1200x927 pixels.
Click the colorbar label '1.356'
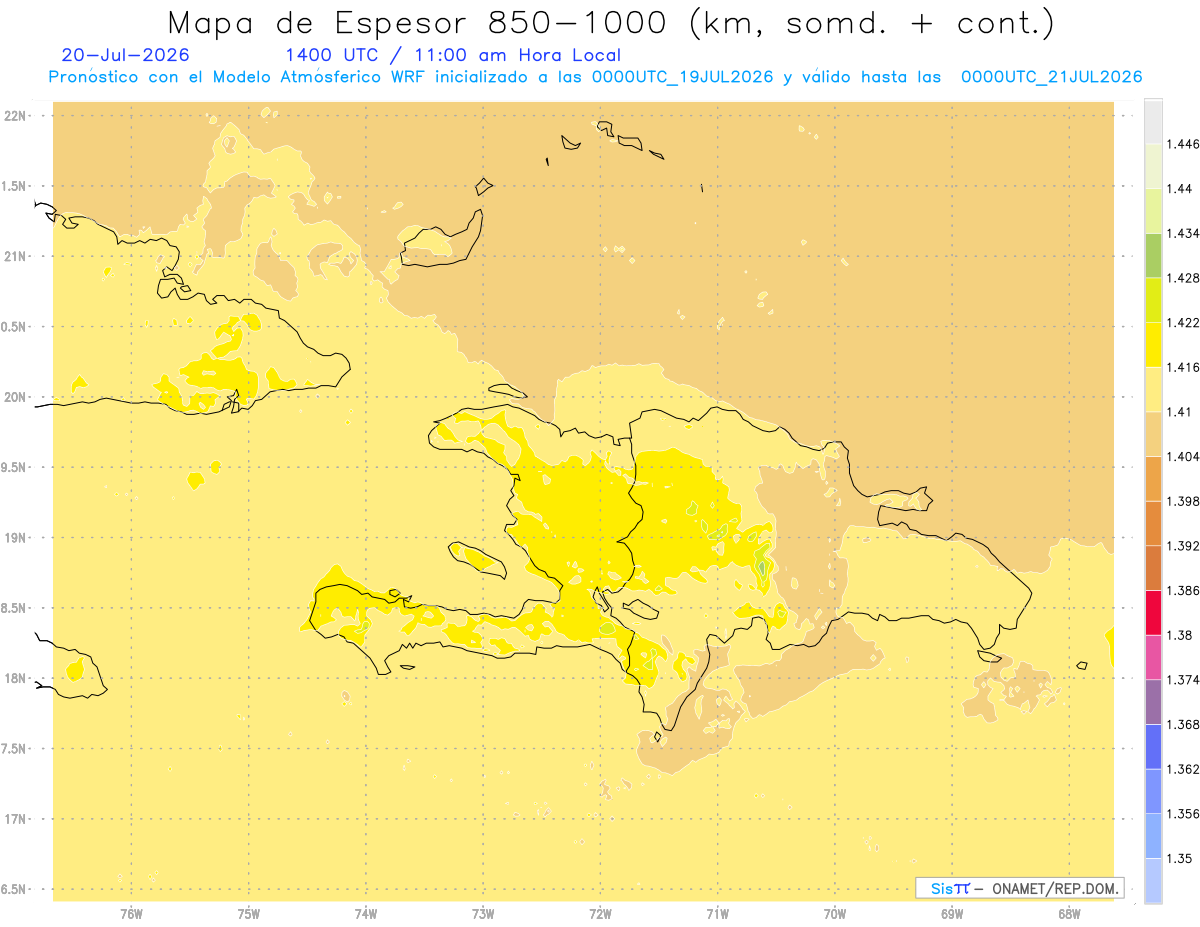(x=1182, y=813)
